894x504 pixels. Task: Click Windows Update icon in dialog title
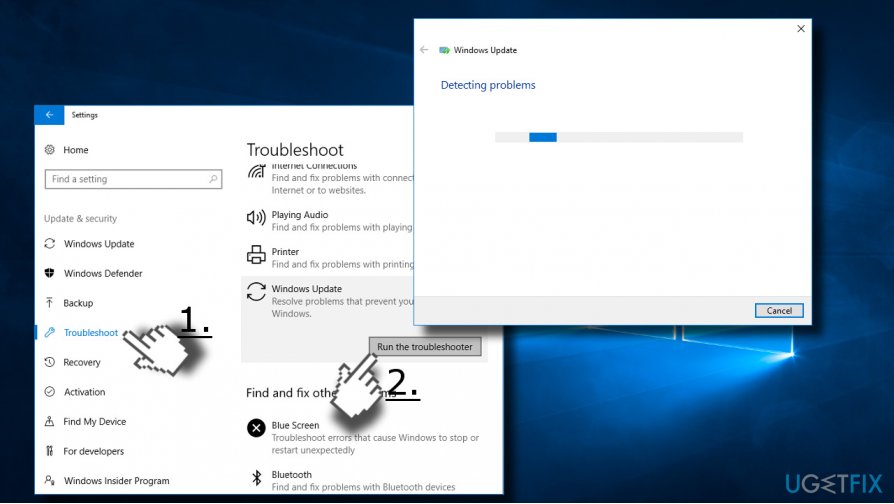[x=444, y=50]
